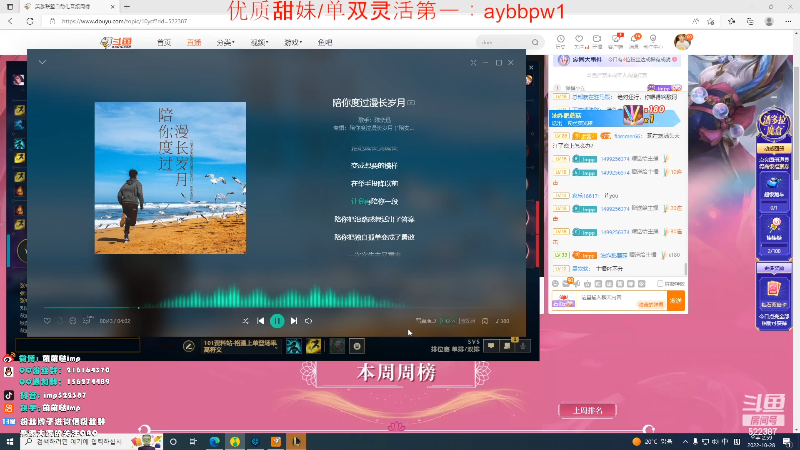This screenshot has height=450, width=800.
Task: Select the Ghost summoner spell in League client
Action: tap(293, 346)
